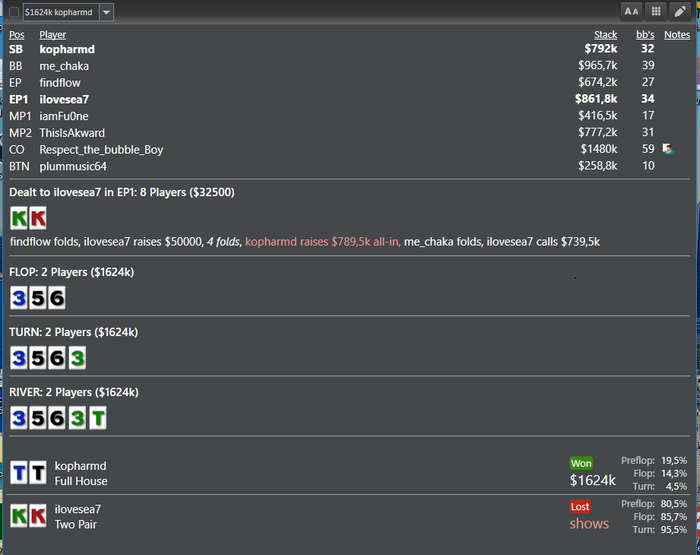700x555 pixels.
Task: Click the Notes column header
Action: pos(676,35)
